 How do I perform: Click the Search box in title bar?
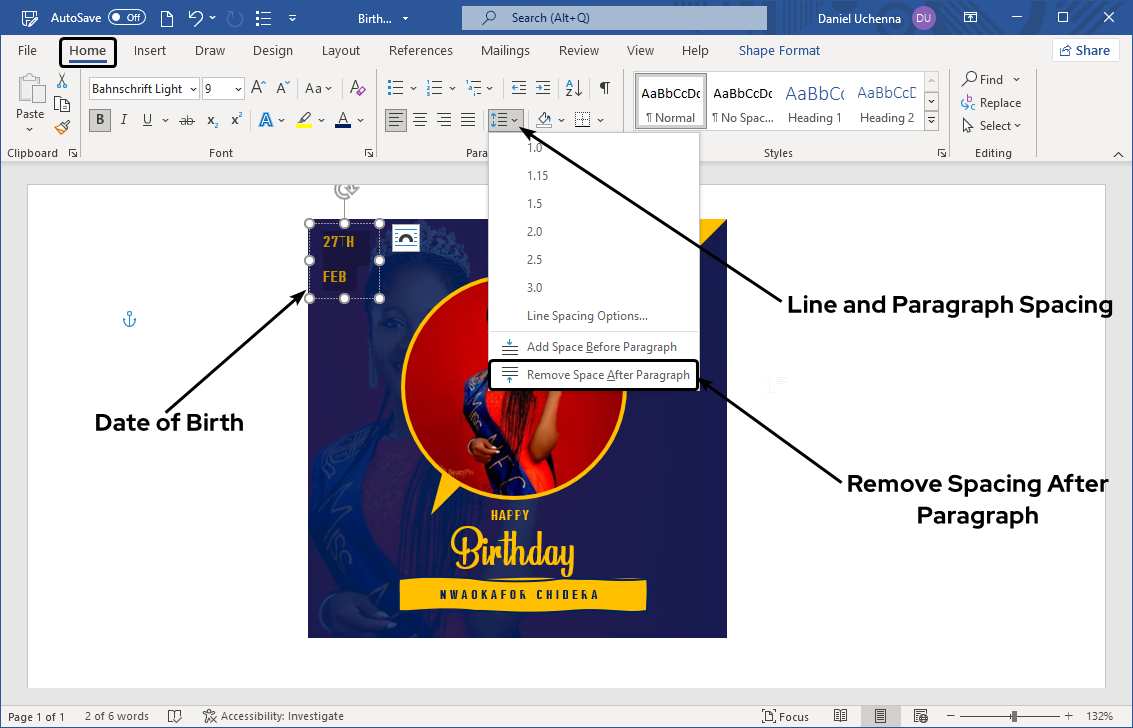coord(614,17)
